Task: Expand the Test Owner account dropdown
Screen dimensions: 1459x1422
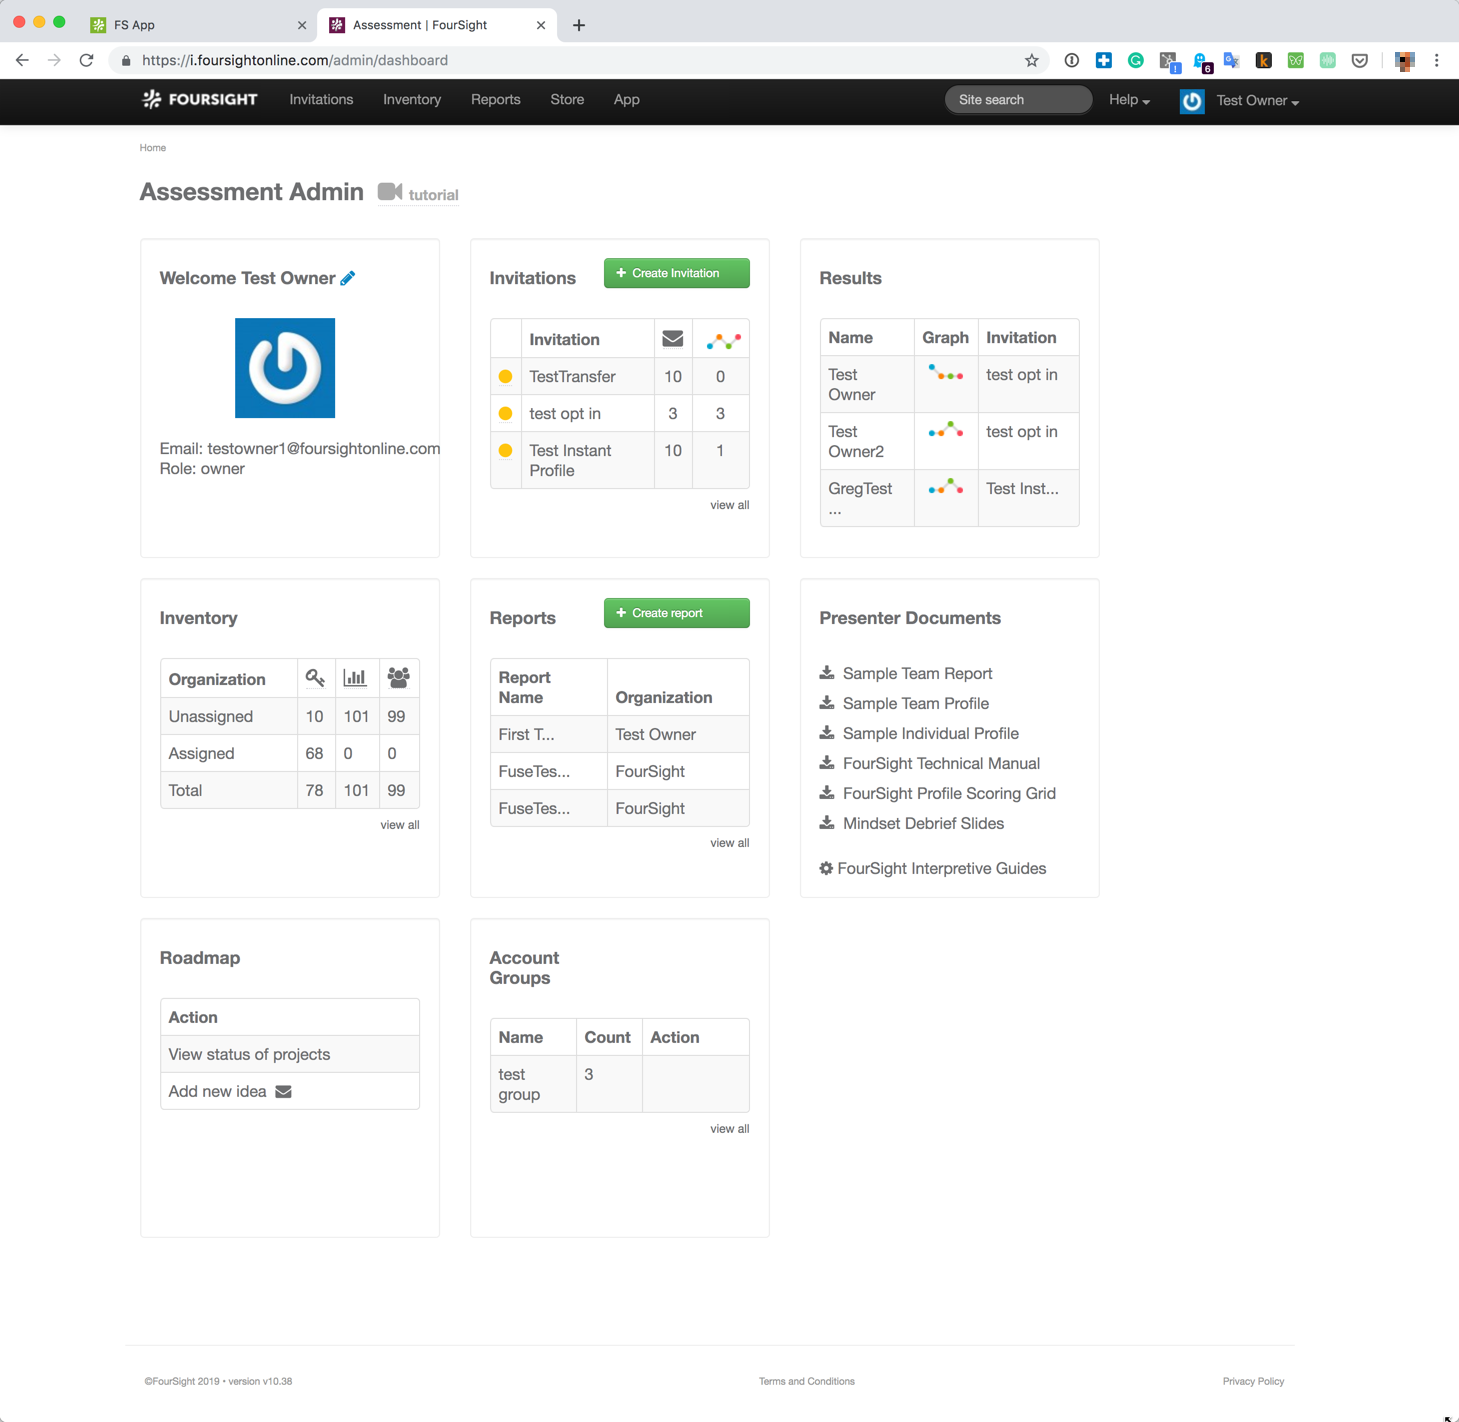Action: click(1256, 100)
